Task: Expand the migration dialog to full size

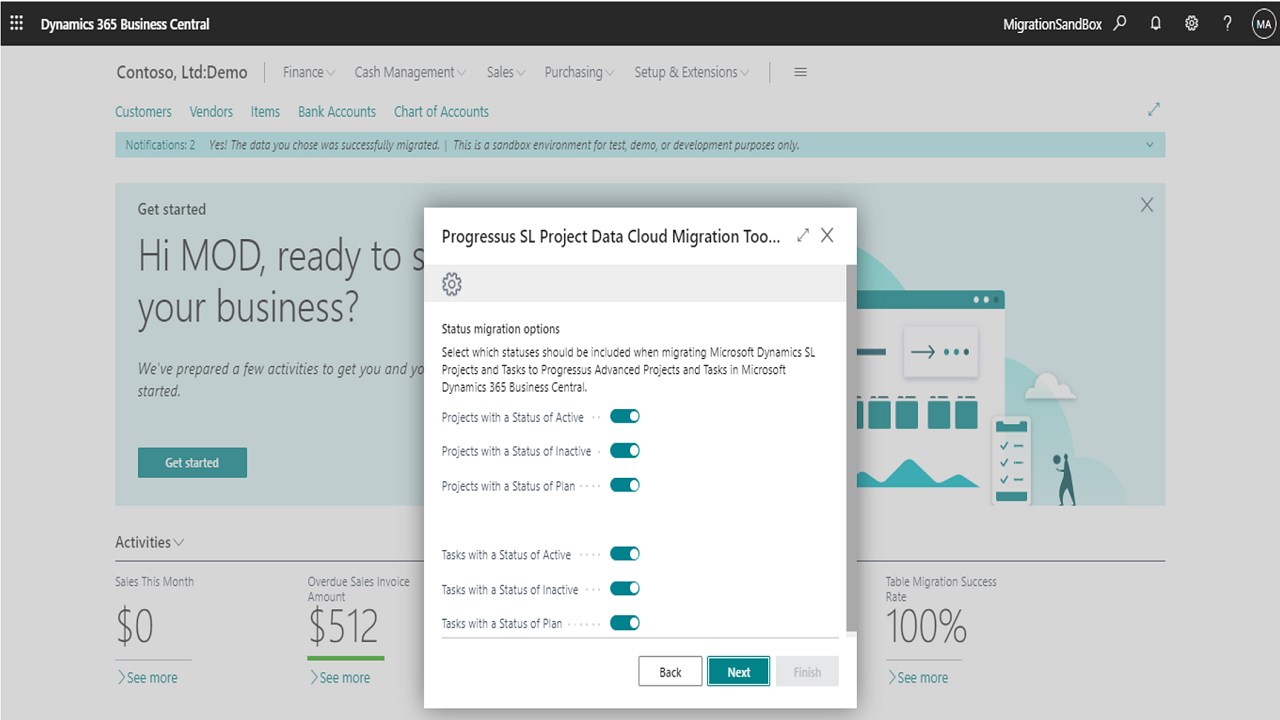Action: pyautogui.click(x=803, y=236)
